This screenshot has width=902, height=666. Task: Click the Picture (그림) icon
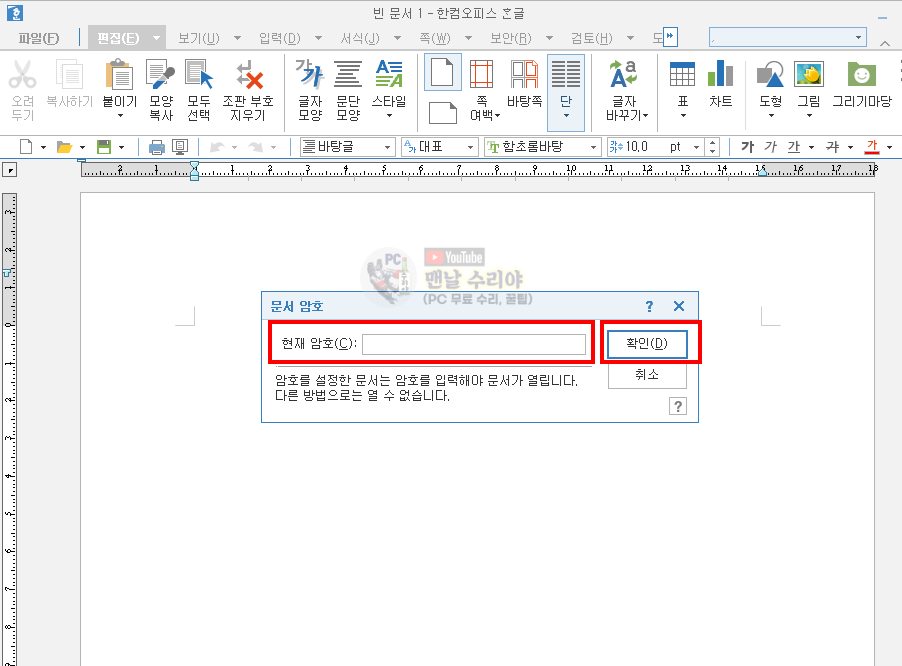809,75
